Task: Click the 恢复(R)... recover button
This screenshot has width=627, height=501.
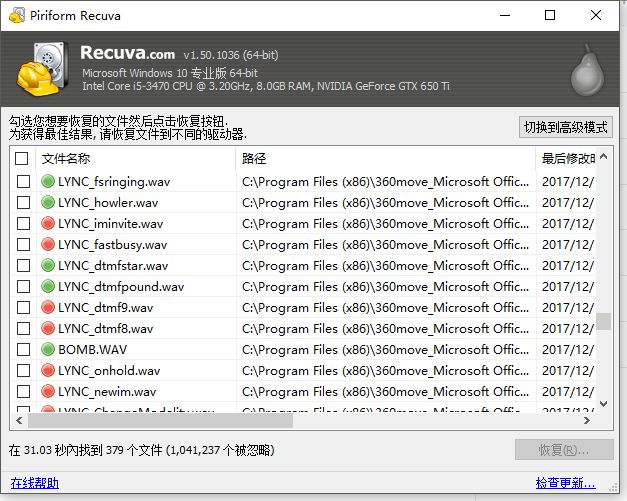Action: [564, 450]
